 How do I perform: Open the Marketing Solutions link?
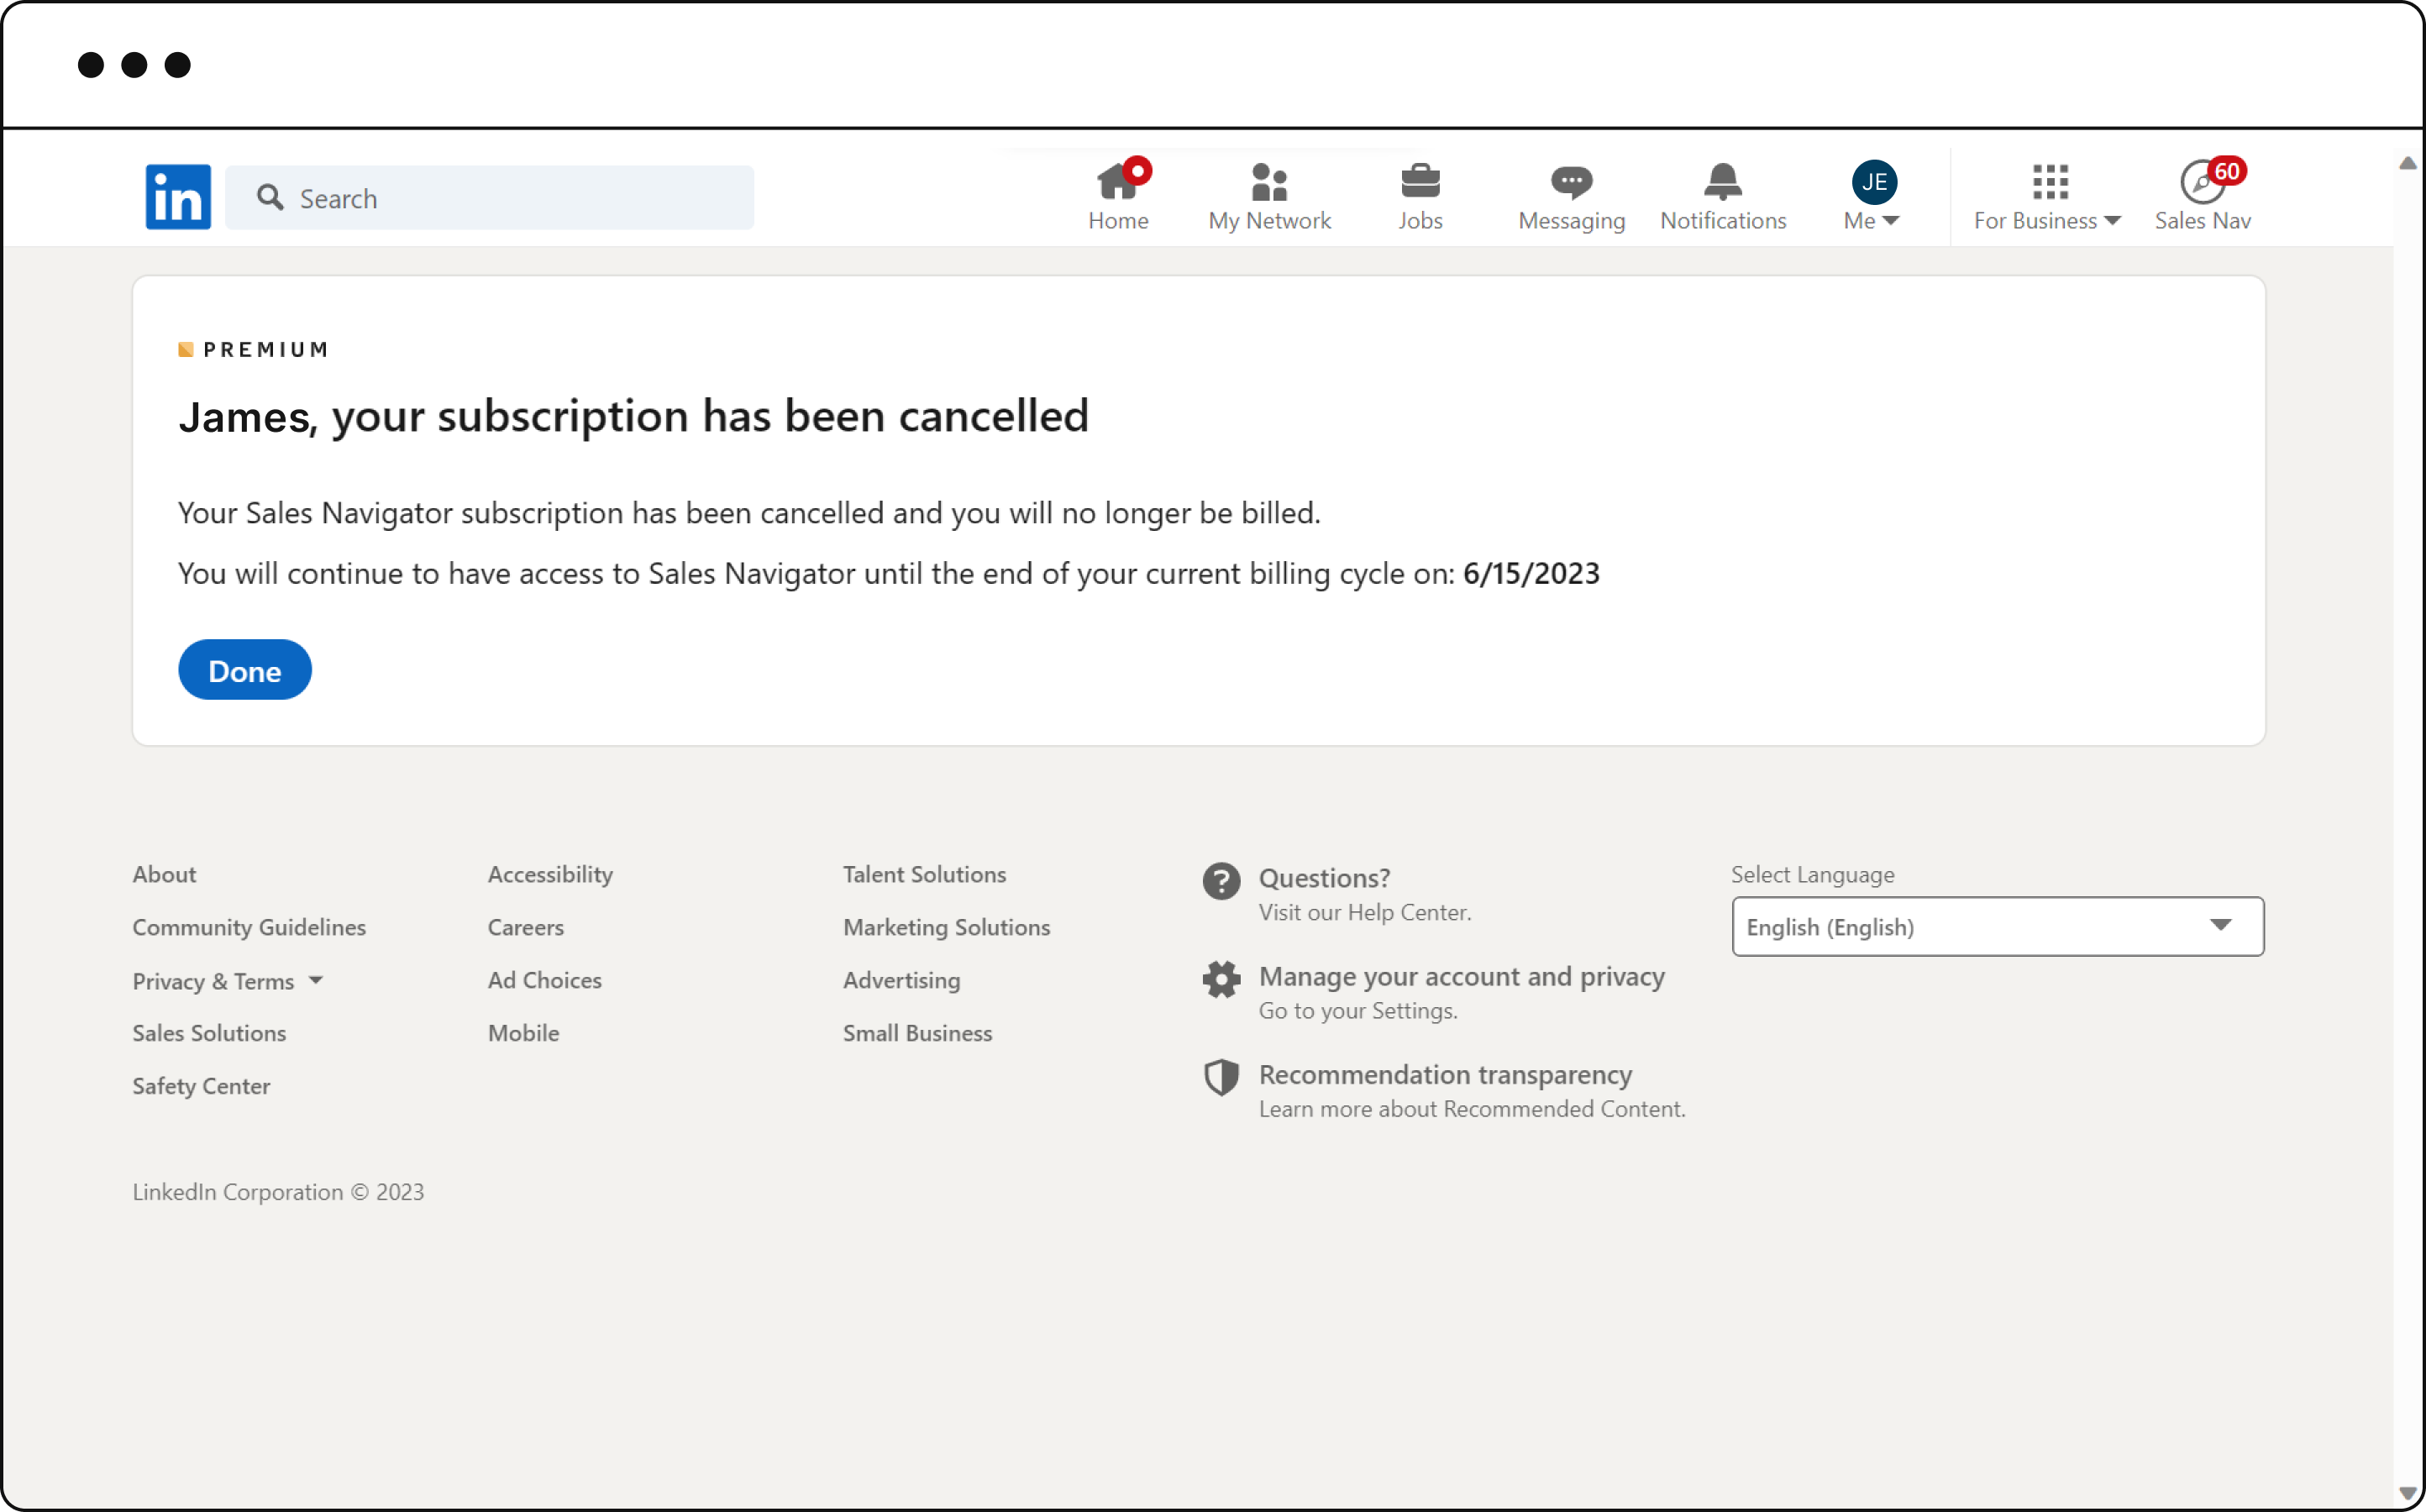click(x=946, y=927)
